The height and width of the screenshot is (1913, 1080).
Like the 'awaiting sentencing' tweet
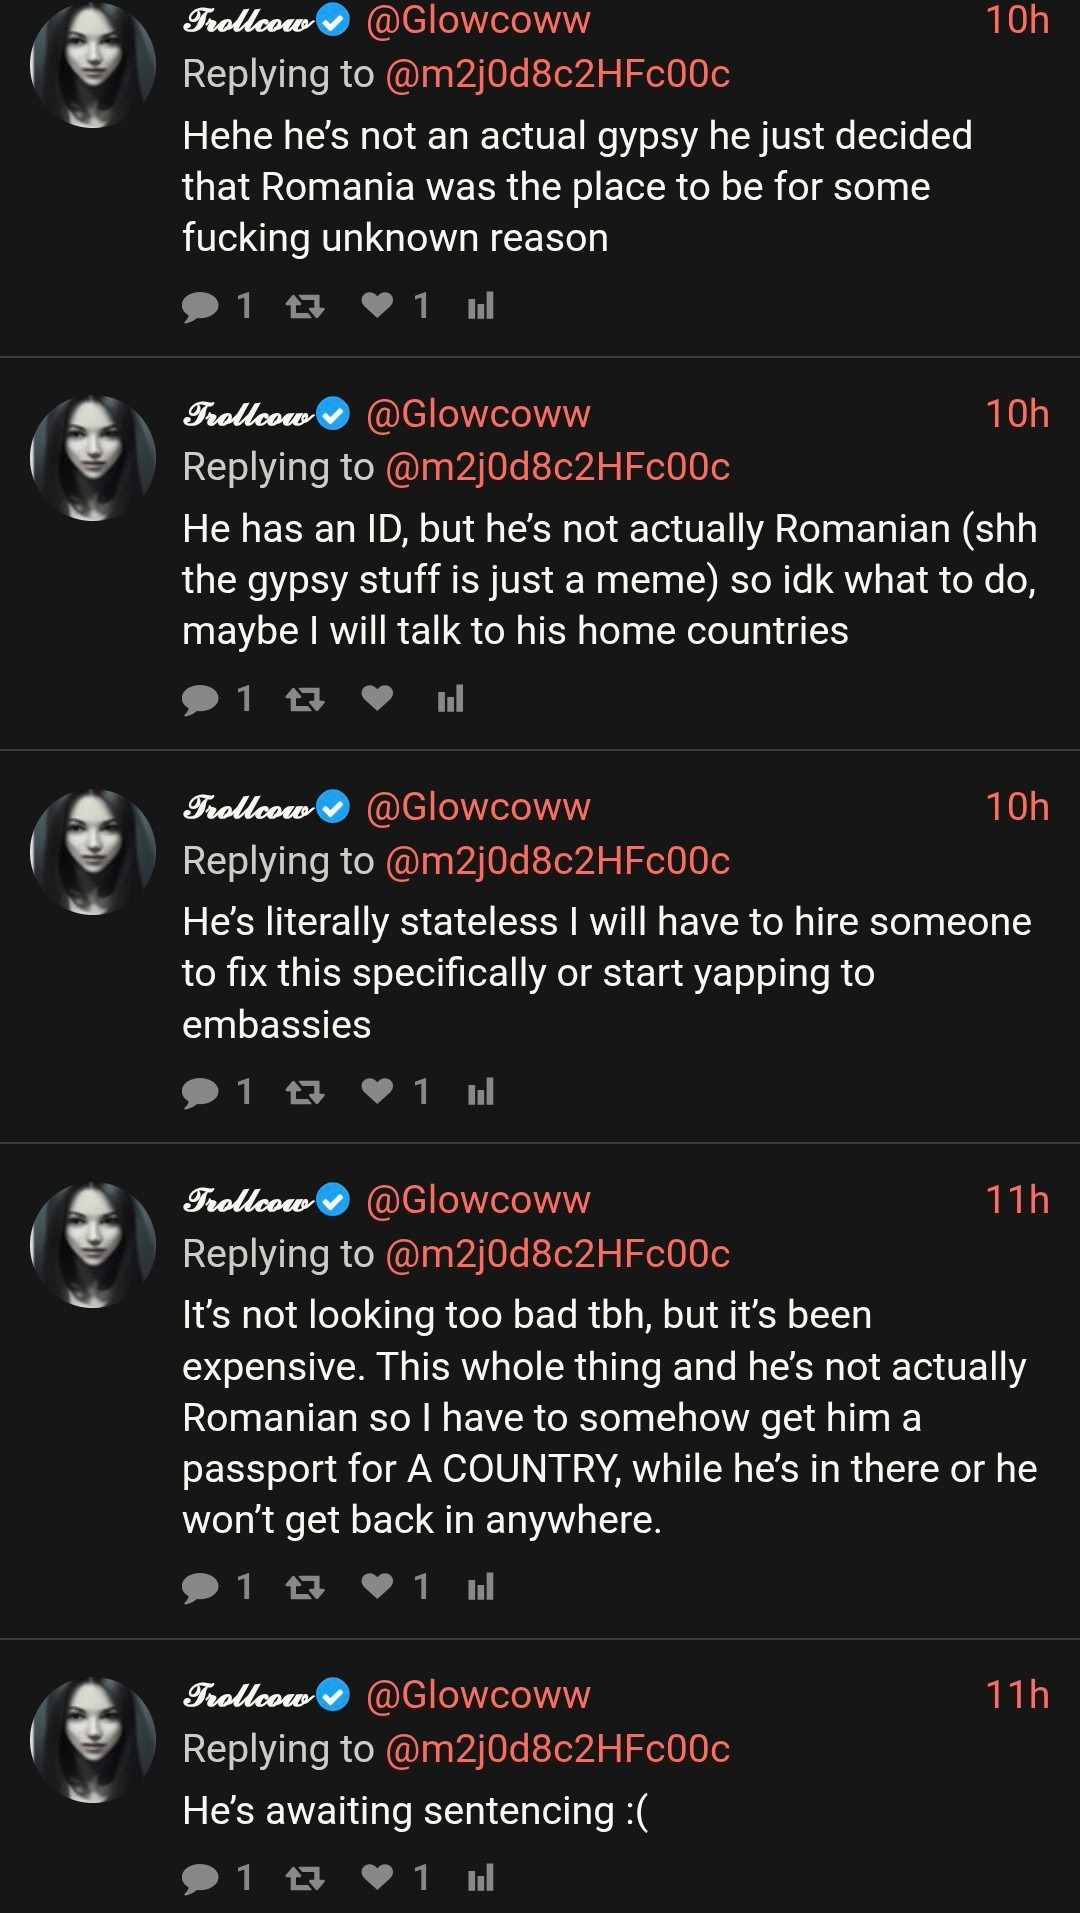(377, 1877)
